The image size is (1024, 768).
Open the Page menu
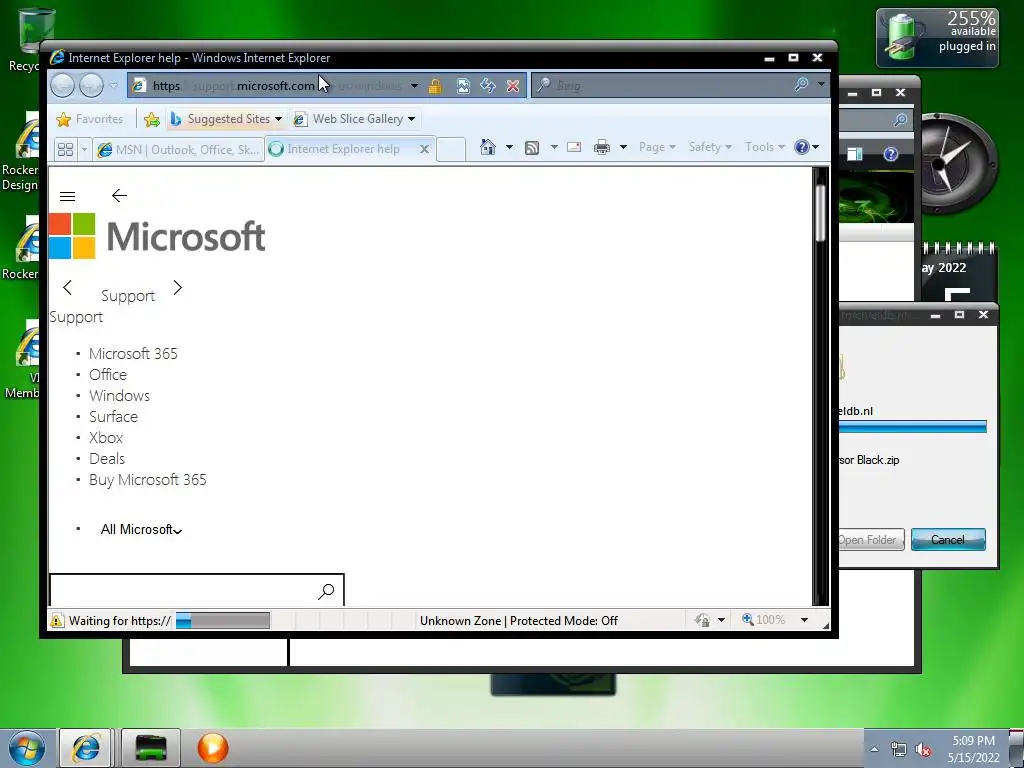pyautogui.click(x=657, y=147)
